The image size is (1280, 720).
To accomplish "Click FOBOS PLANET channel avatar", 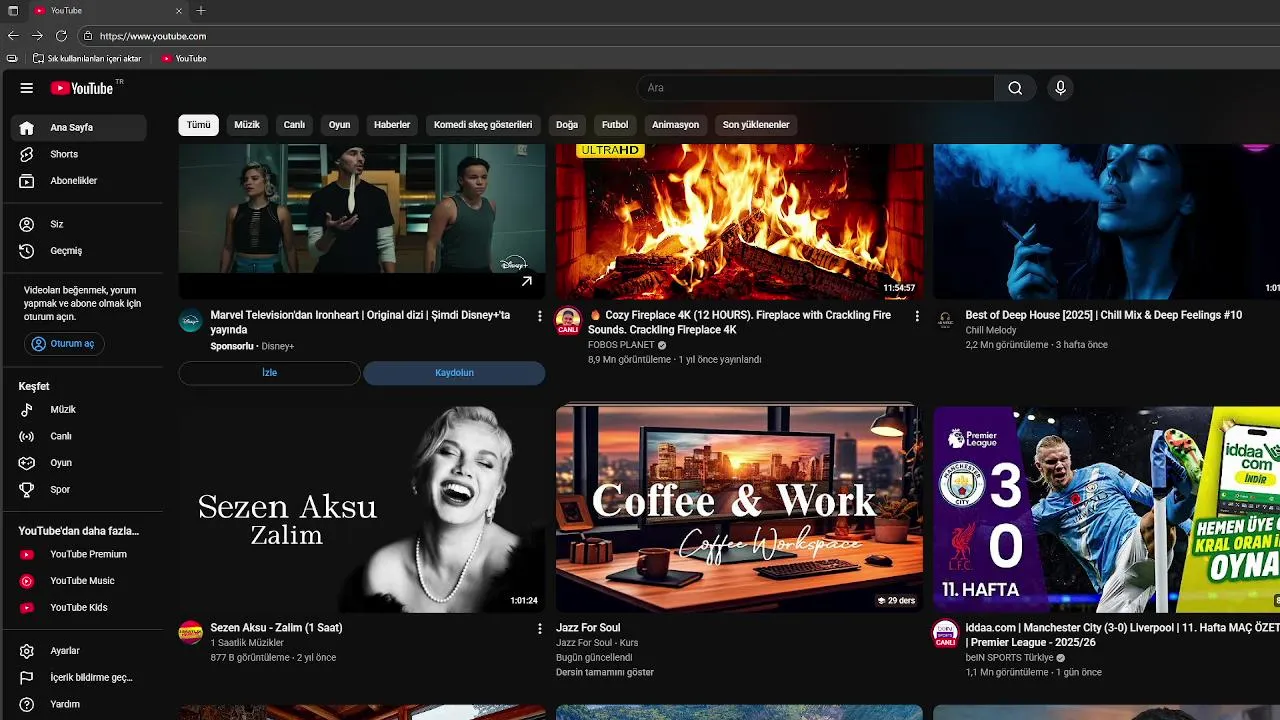I will click(568, 320).
